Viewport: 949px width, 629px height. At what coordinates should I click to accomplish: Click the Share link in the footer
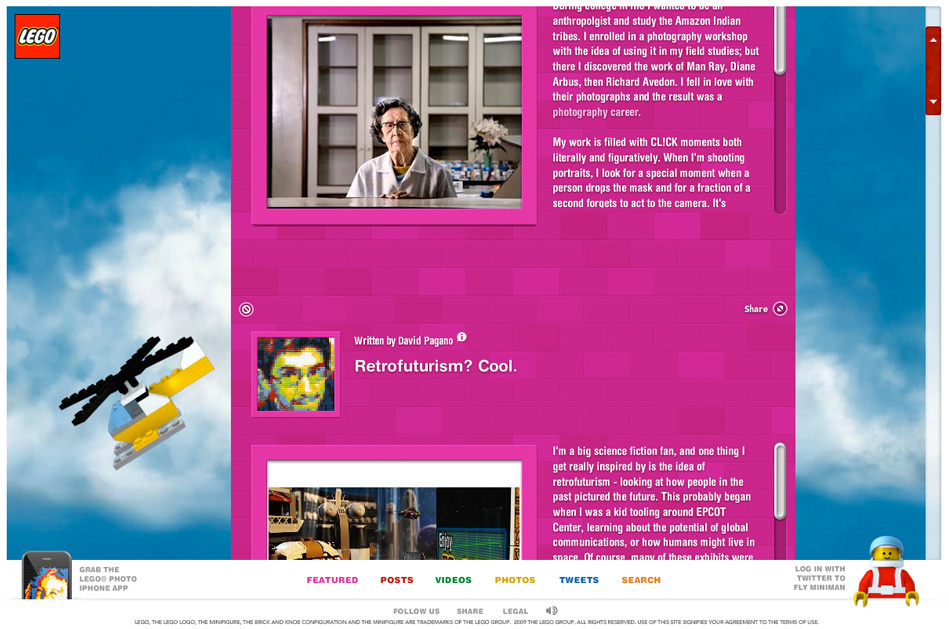(x=470, y=611)
